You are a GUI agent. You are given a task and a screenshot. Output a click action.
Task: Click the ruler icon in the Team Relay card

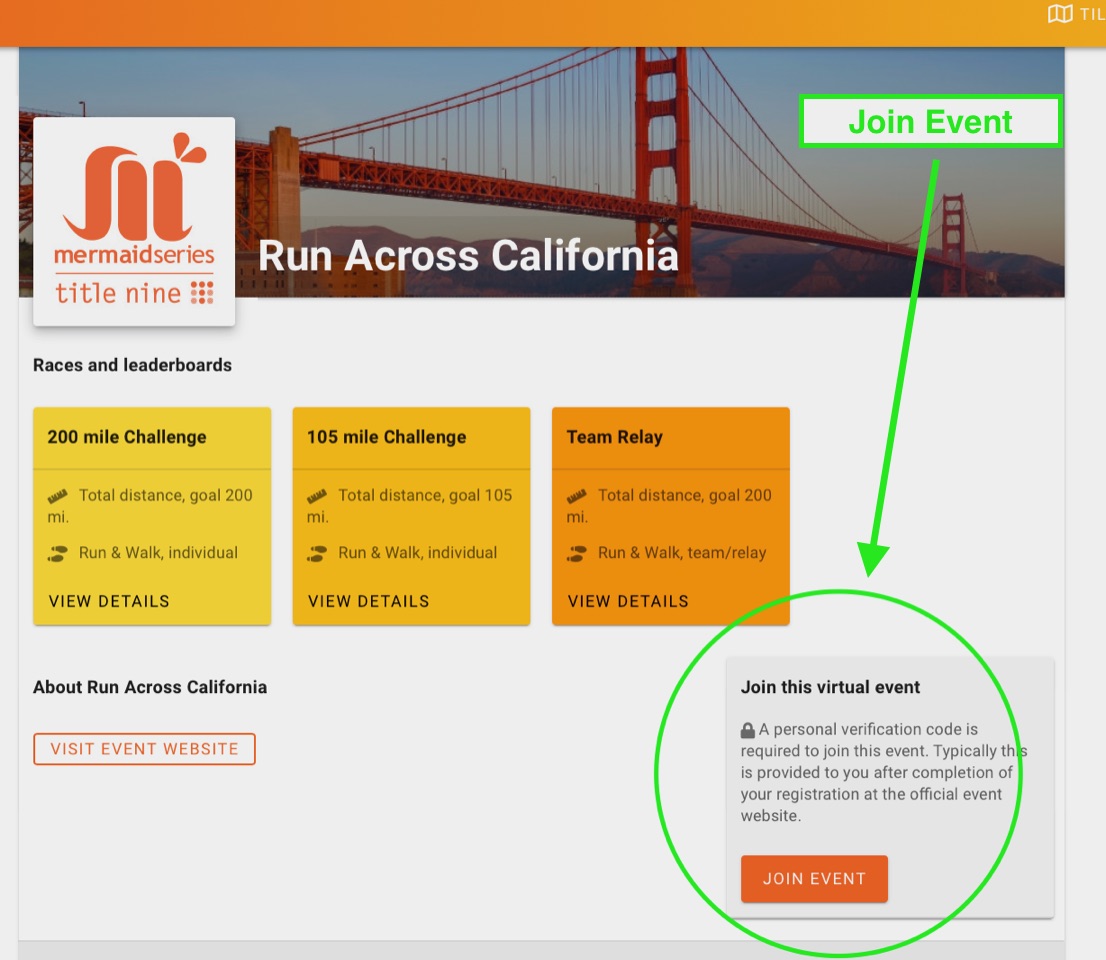tap(577, 496)
